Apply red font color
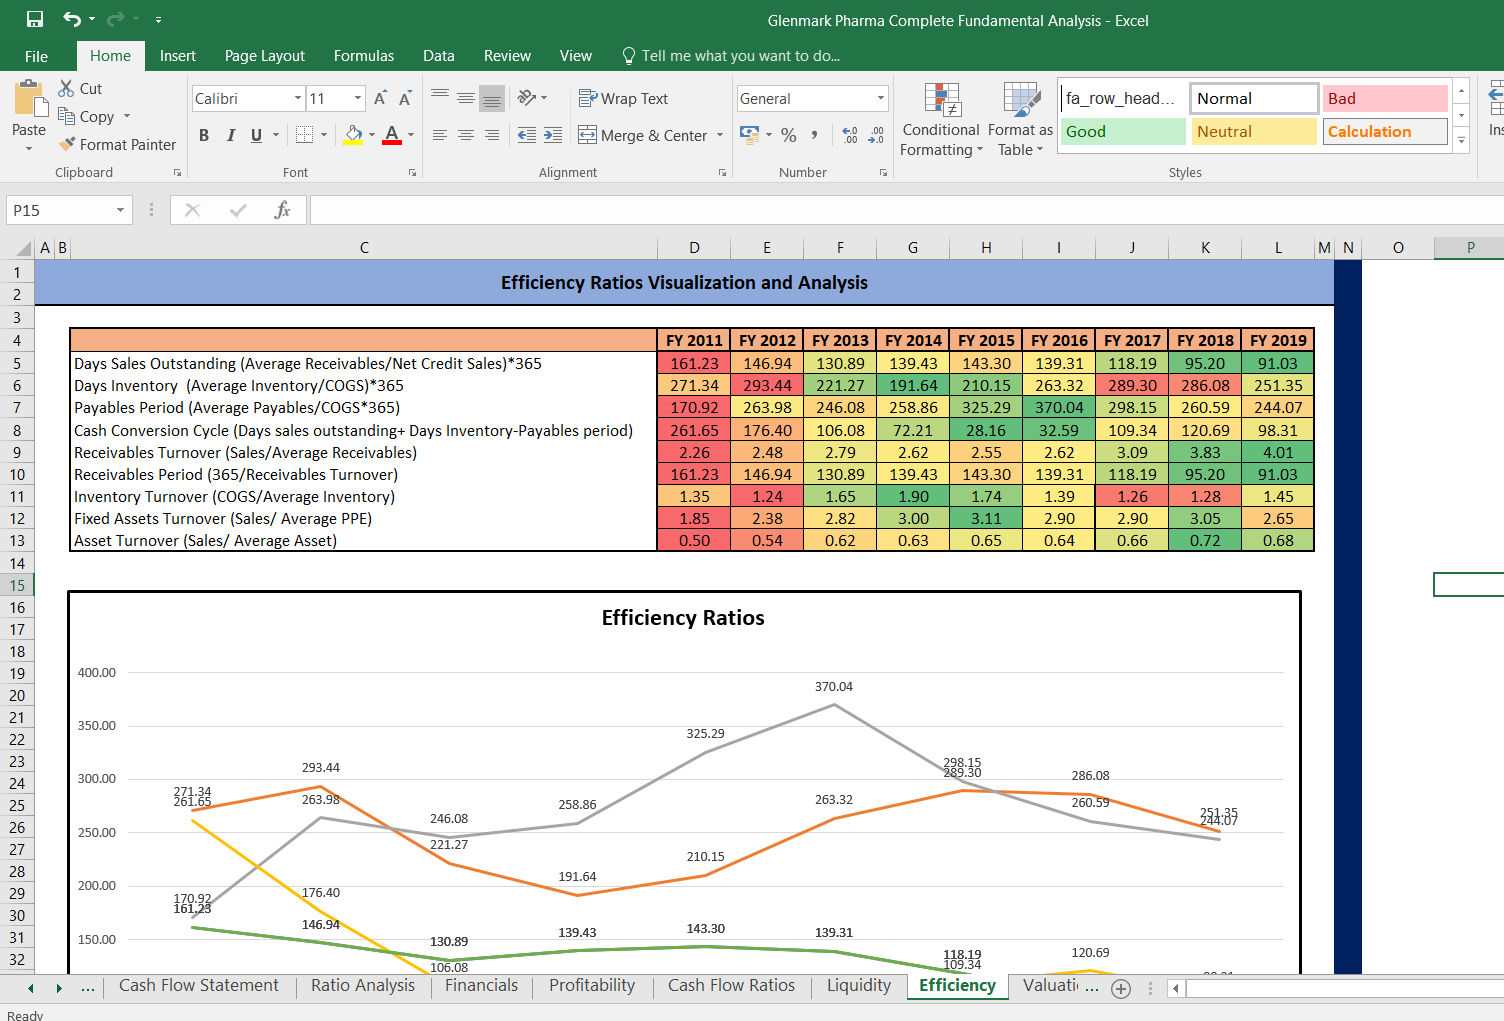Screen dimensions: 1504x1021 pyautogui.click(x=392, y=135)
